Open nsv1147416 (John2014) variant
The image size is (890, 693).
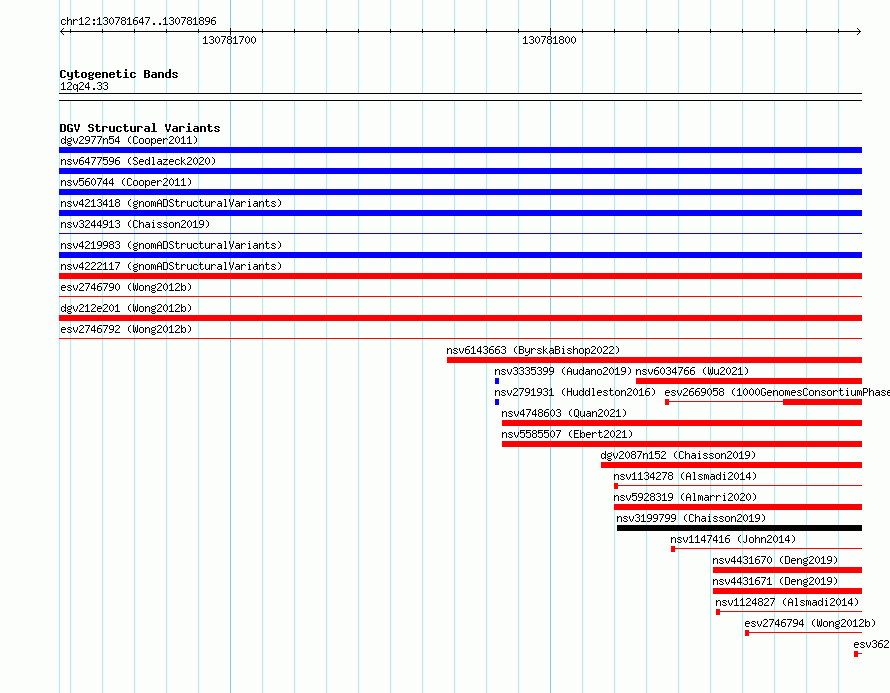click(733, 539)
